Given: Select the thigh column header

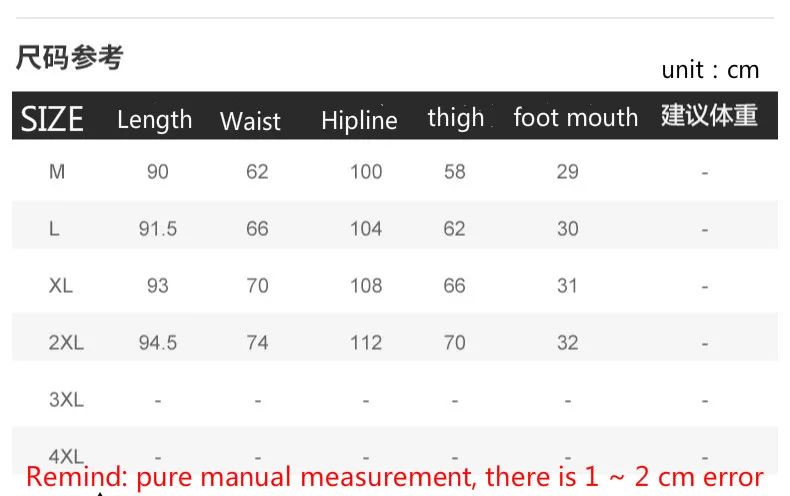Looking at the screenshot, I should click(x=456, y=118).
